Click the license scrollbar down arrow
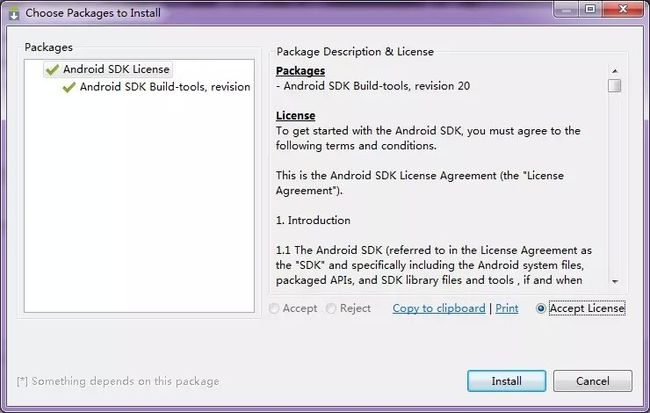Image resolution: width=650 pixels, height=413 pixels. 615,281
